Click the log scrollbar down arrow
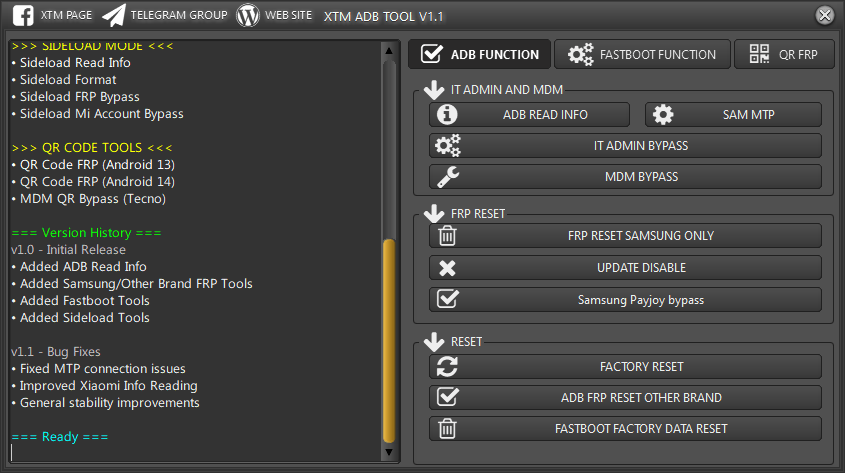Viewport: 845px width, 473px height. [389, 452]
